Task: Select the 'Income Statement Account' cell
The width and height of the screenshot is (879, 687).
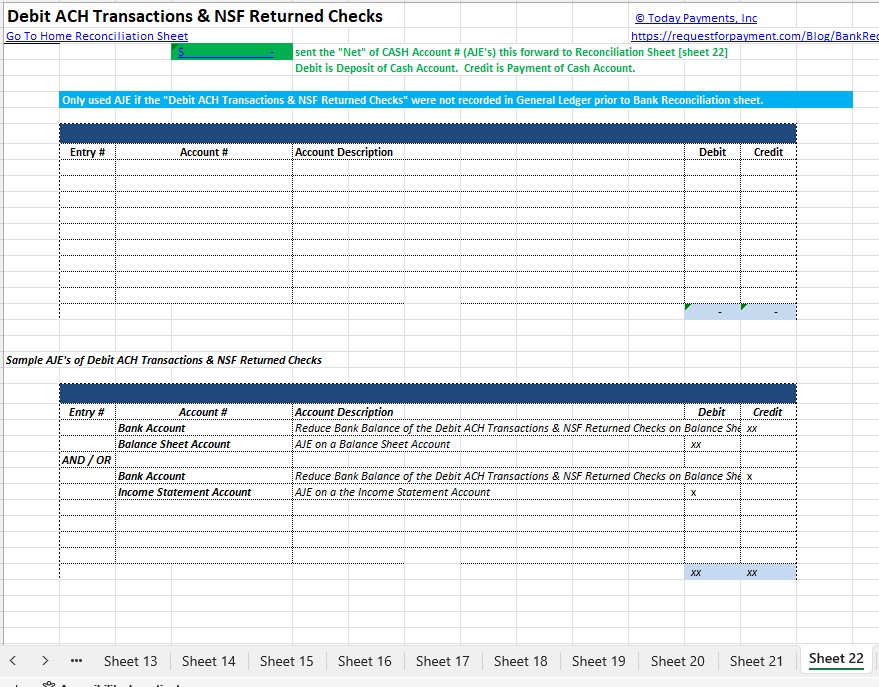Action: point(204,492)
